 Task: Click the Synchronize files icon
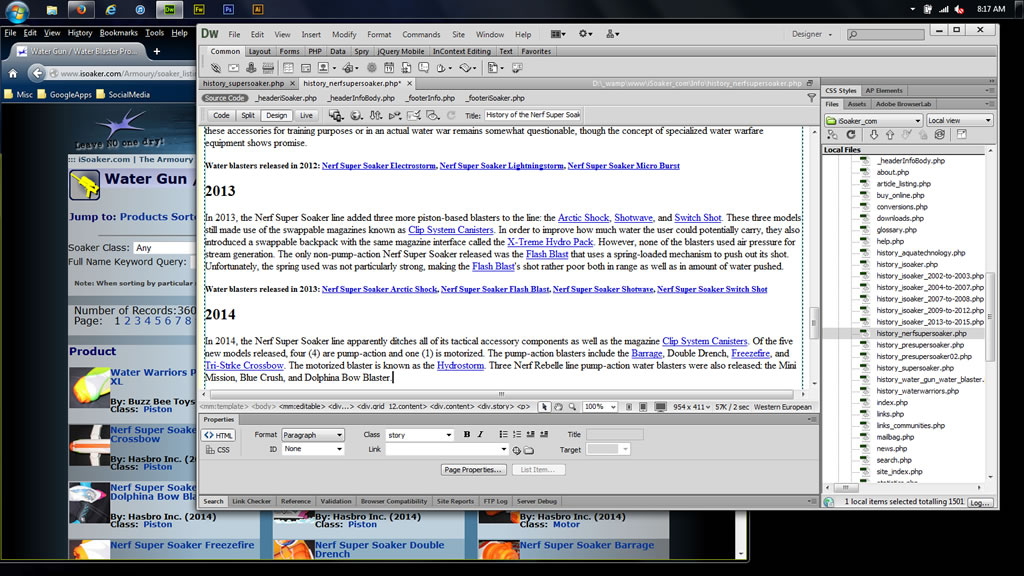pyautogui.click(x=940, y=135)
